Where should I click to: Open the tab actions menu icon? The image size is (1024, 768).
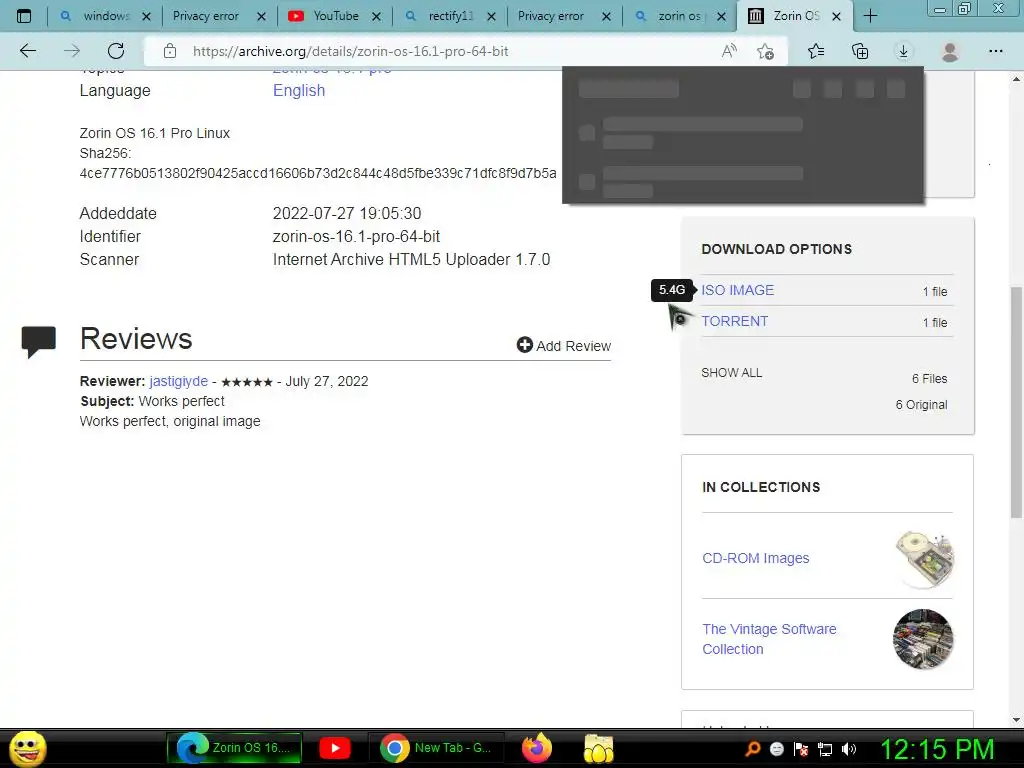click(24, 16)
